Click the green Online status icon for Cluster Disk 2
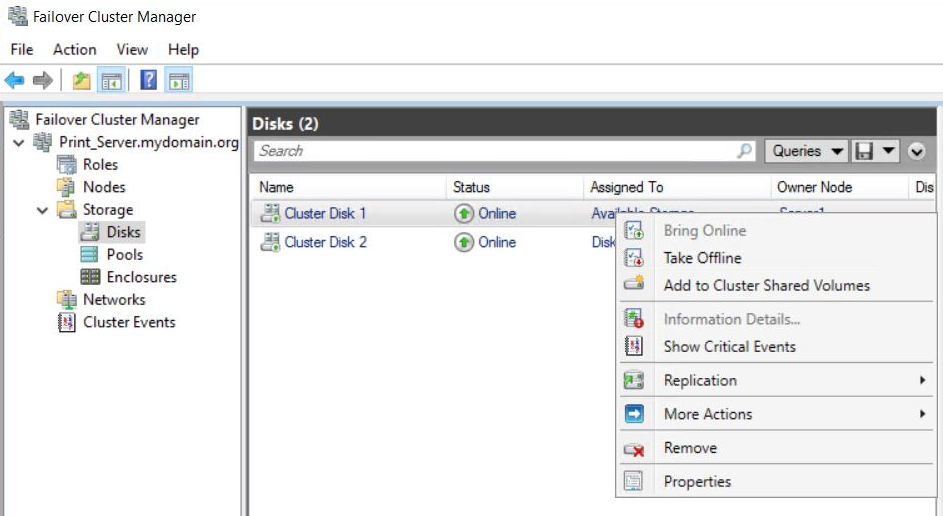The image size is (943, 516). tap(464, 242)
